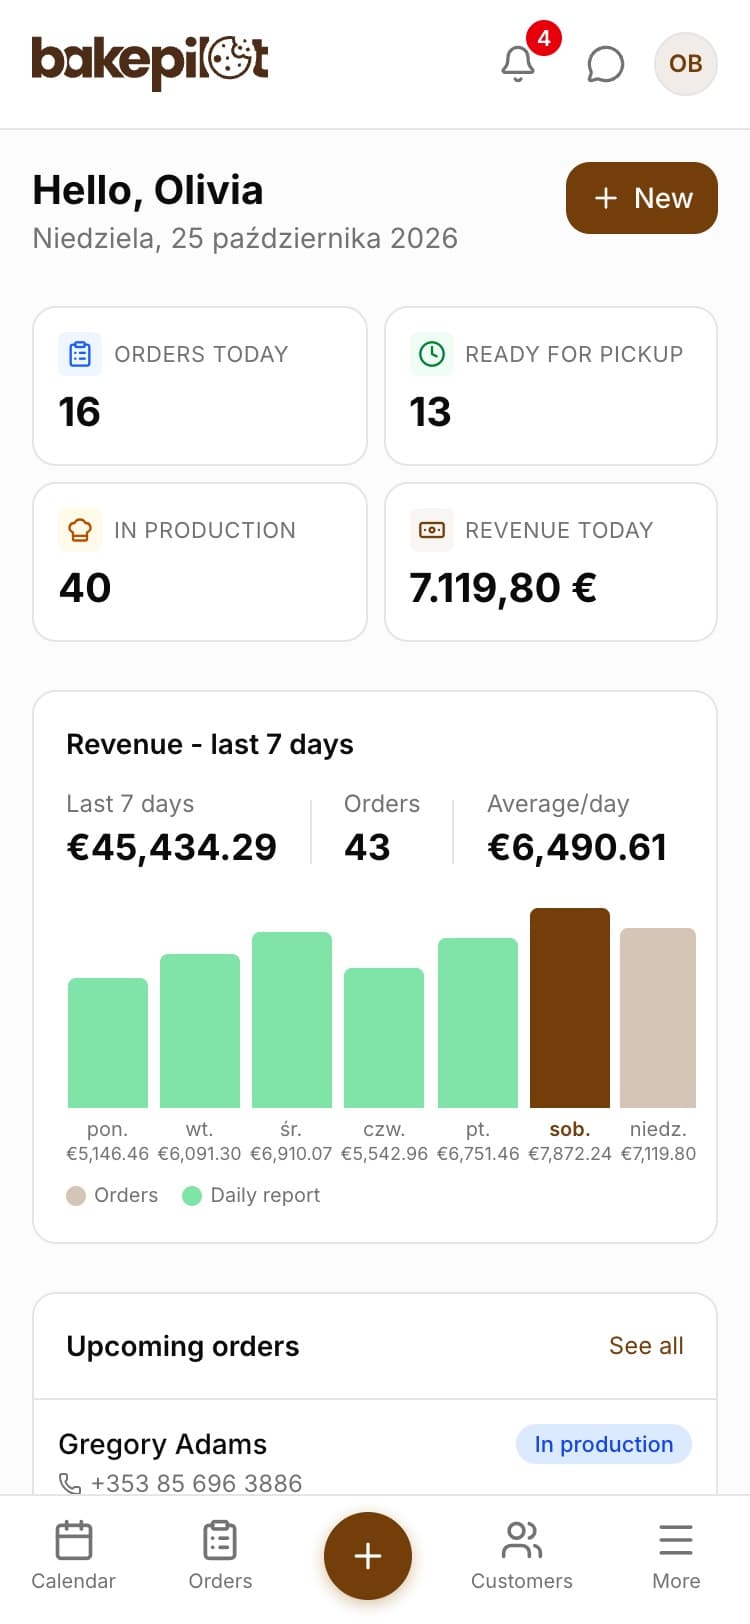This screenshot has height=1624, width=750.
Task: Tap the round plus button in bottom bar
Action: [x=368, y=1556]
